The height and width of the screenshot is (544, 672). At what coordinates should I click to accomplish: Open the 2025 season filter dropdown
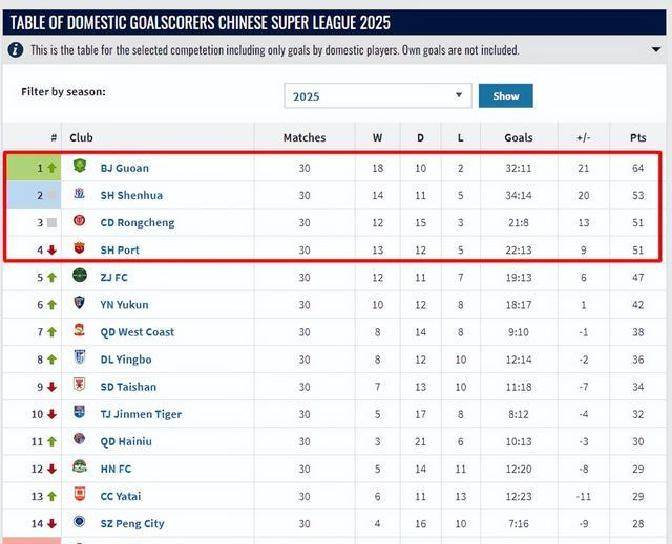click(x=378, y=96)
